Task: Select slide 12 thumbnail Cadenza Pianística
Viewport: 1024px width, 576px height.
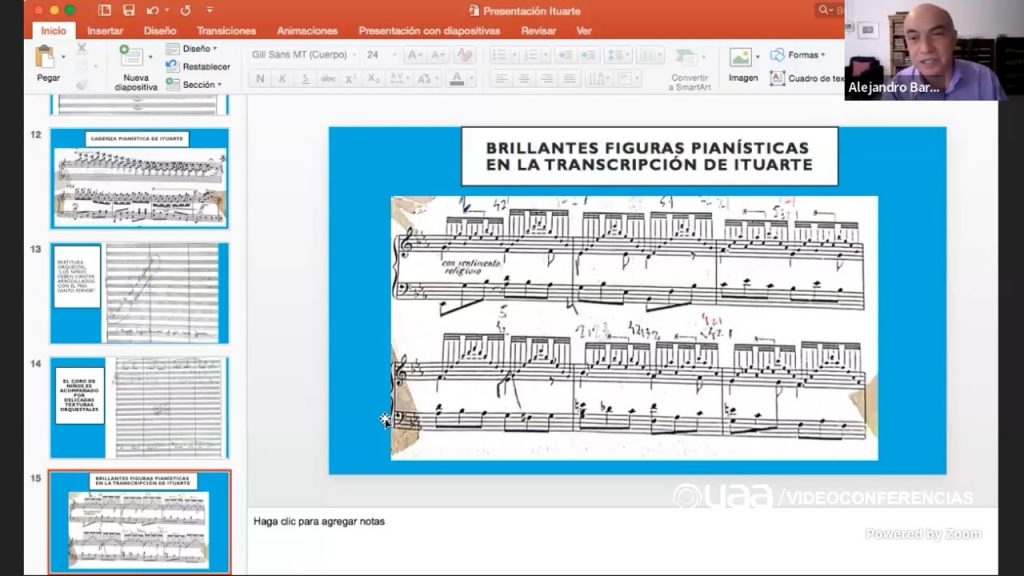Action: pos(140,178)
